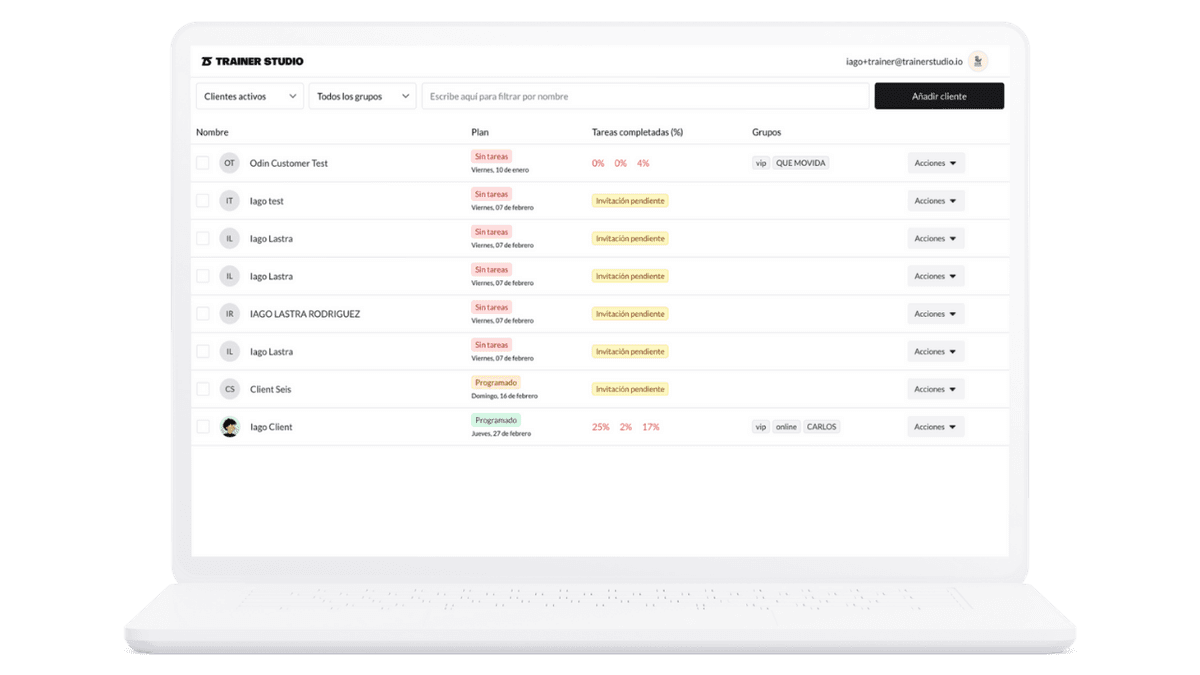
Task: Click the 25% task completion indicator for Iago Client
Action: pos(600,426)
